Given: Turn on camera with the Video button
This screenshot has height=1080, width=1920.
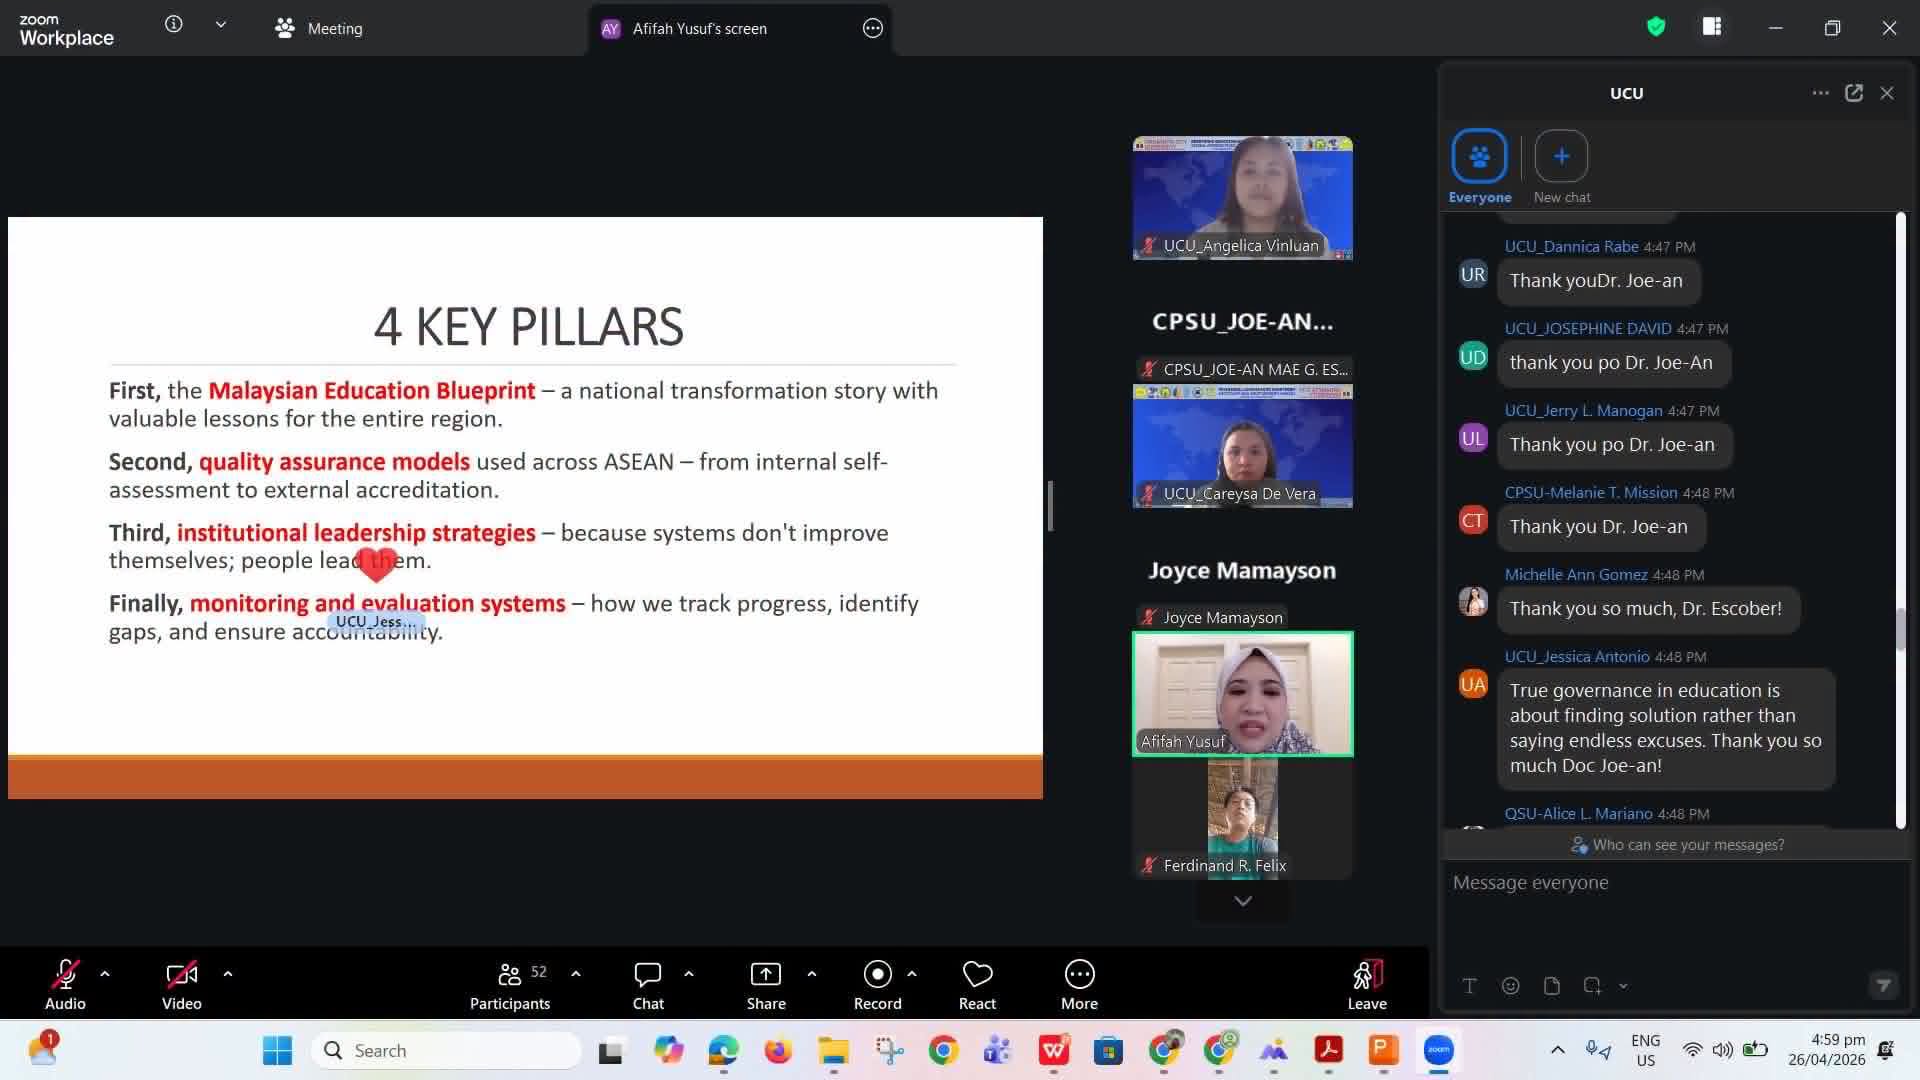Looking at the screenshot, I should 182,985.
